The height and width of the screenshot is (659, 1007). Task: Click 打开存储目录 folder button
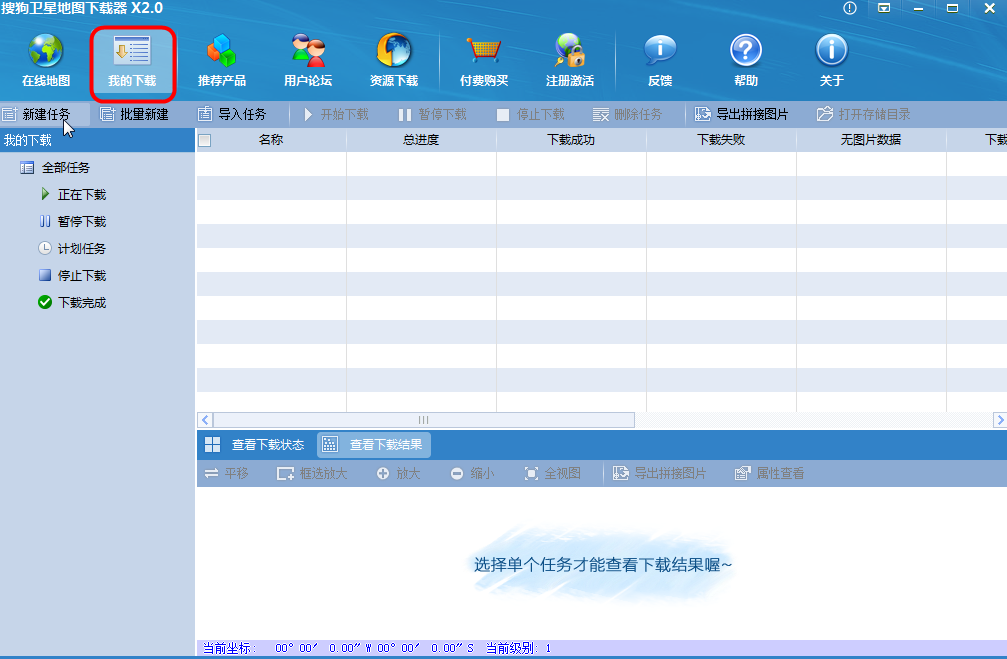pos(863,114)
